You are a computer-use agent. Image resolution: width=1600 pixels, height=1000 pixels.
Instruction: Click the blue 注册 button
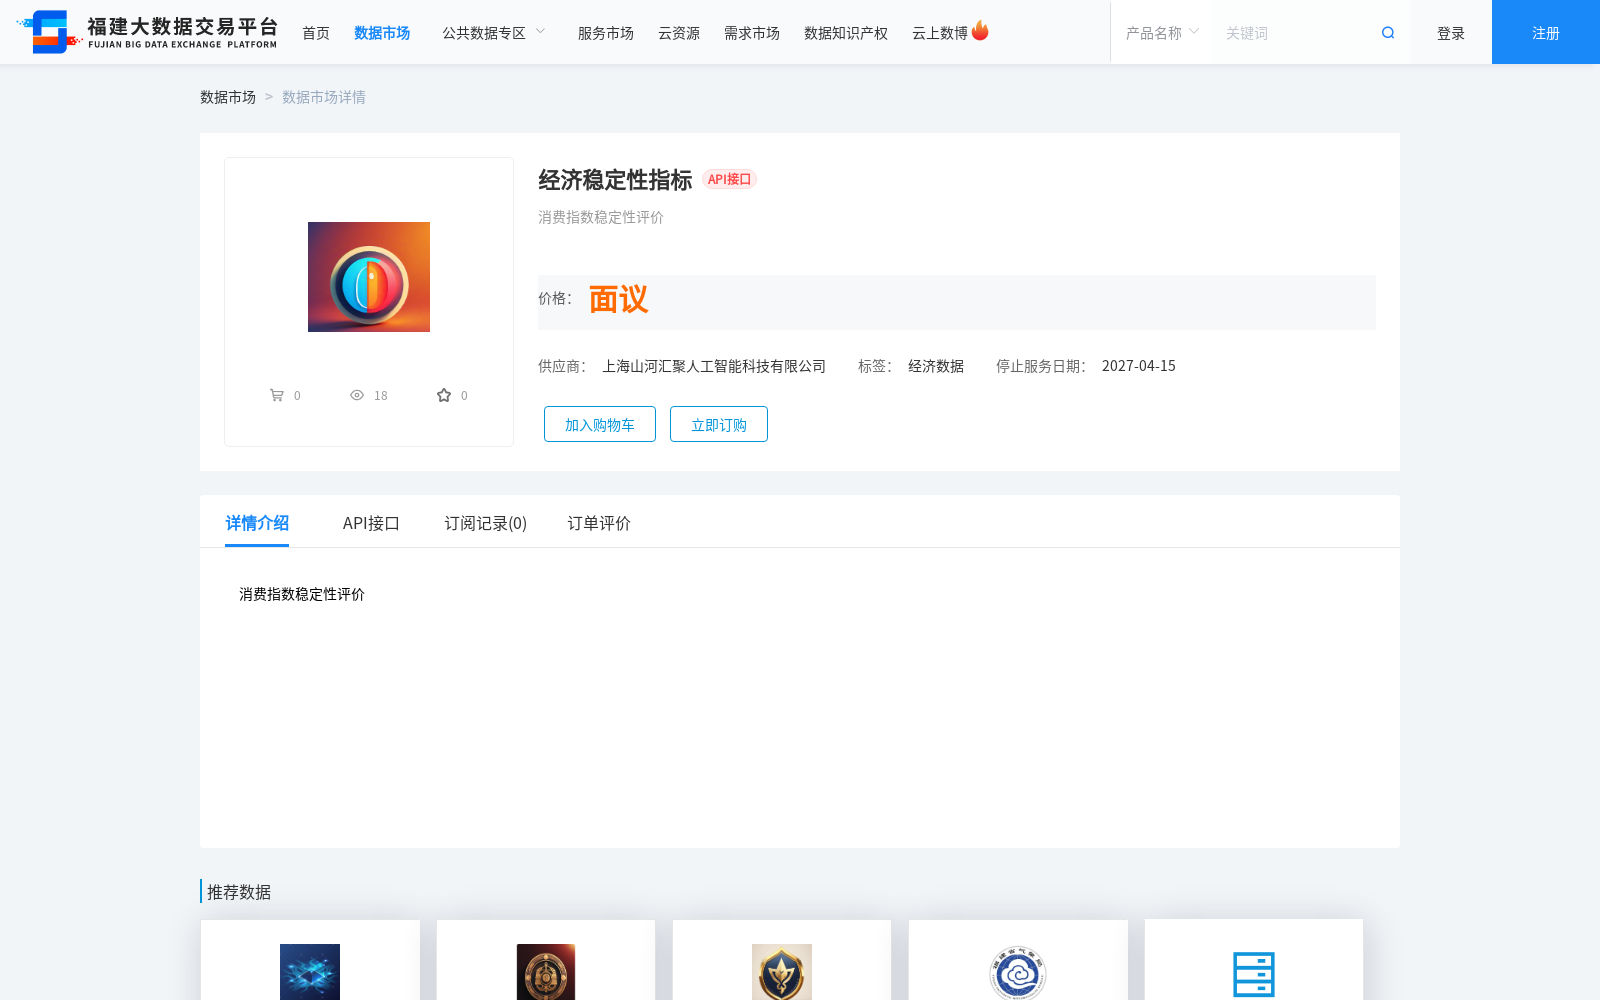click(1546, 32)
